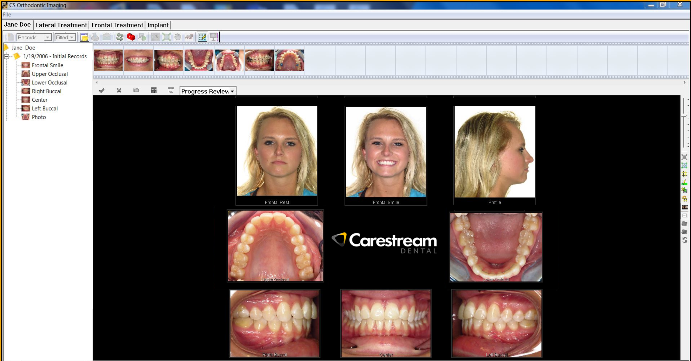Click the grid template icon above viewer
The image size is (691, 361).
point(153,90)
